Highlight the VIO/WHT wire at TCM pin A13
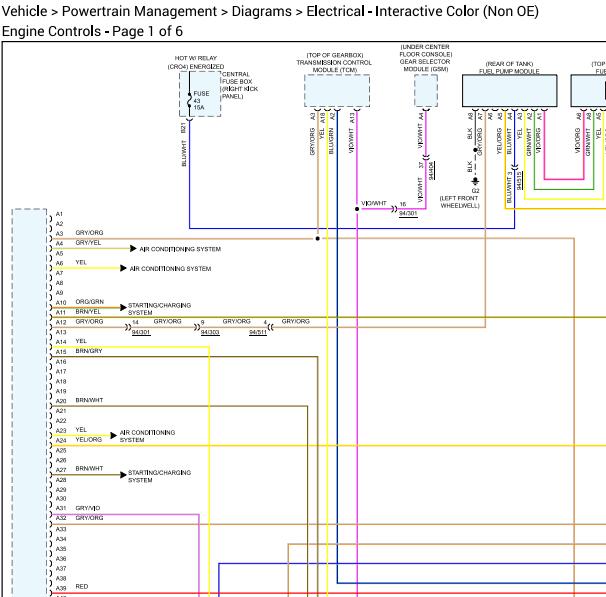The height and width of the screenshot is (597, 606). tap(357, 158)
